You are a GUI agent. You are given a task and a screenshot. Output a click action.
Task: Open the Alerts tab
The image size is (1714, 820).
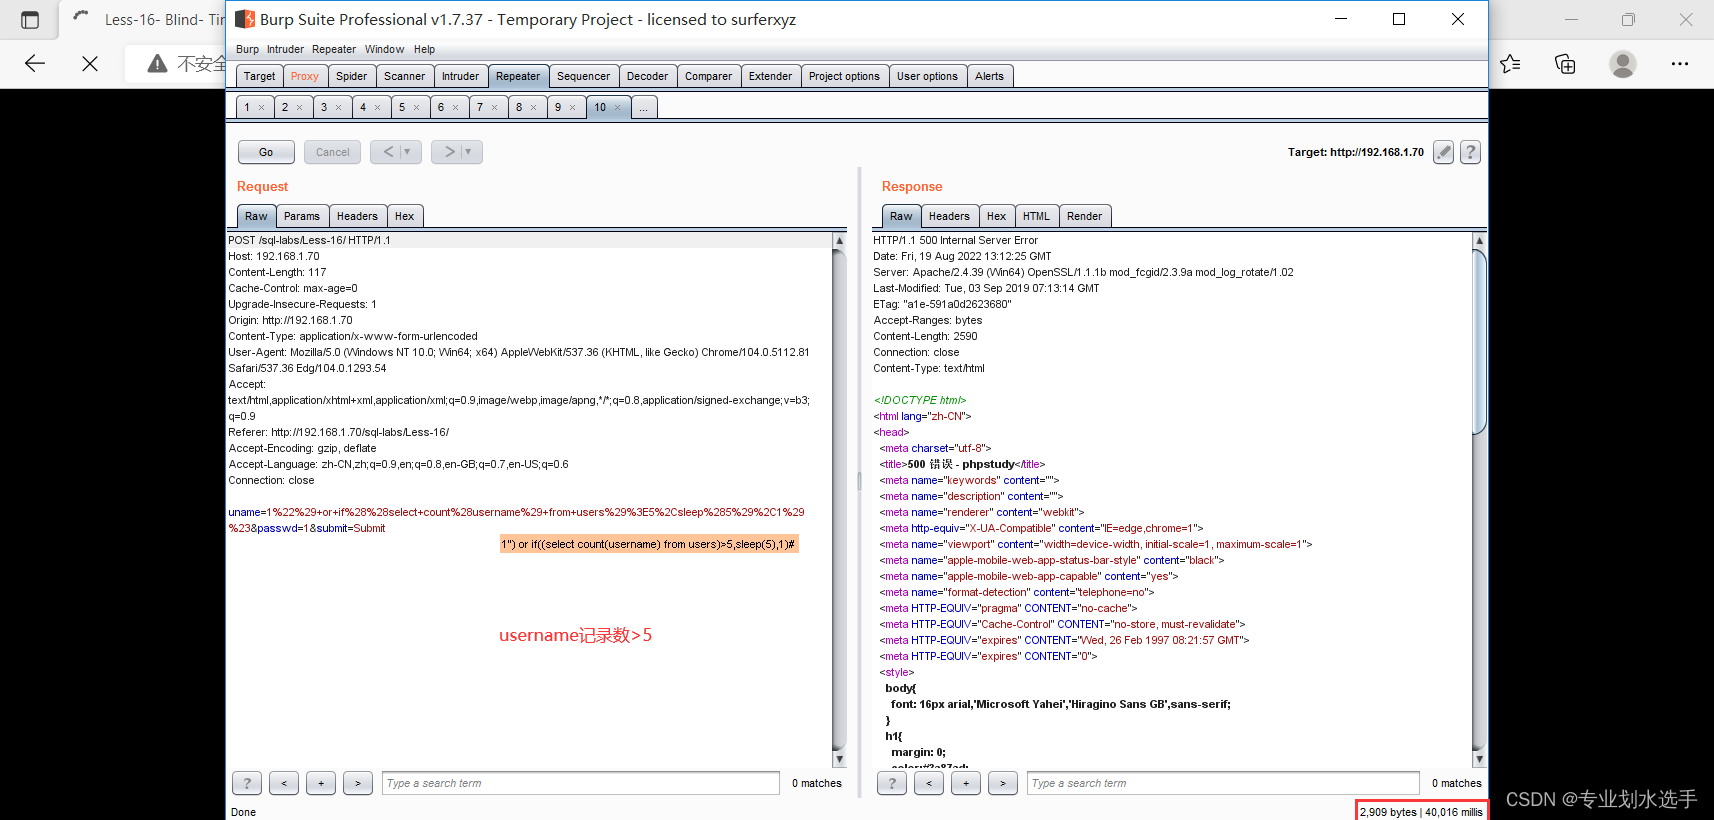989,76
